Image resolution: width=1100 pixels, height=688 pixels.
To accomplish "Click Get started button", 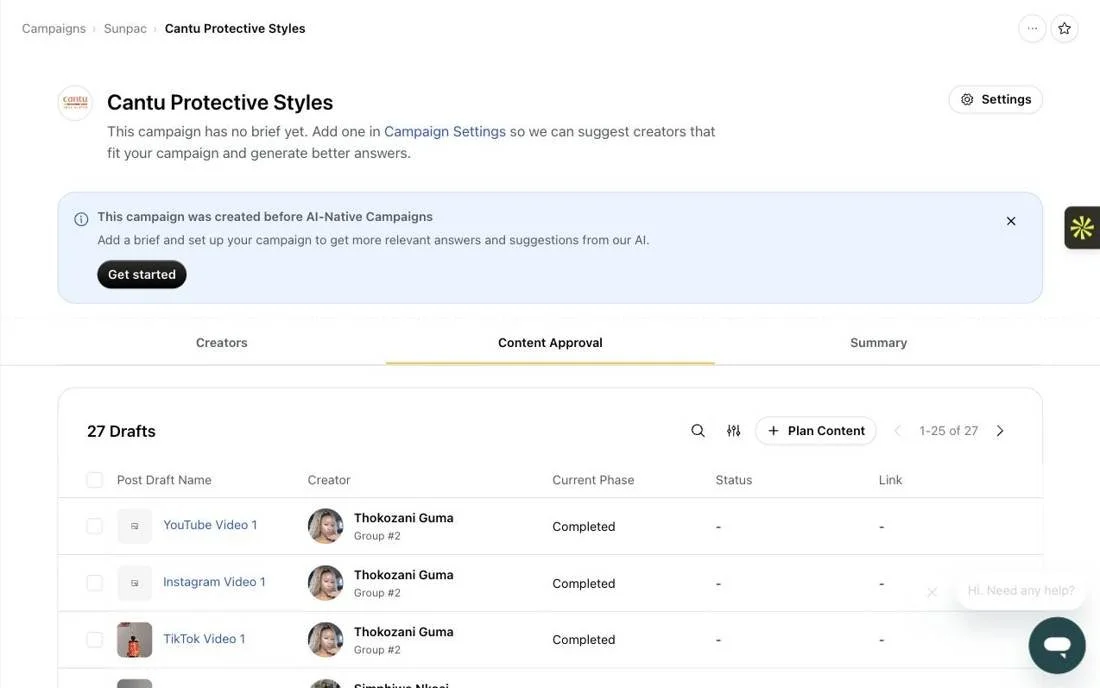I will click(142, 274).
